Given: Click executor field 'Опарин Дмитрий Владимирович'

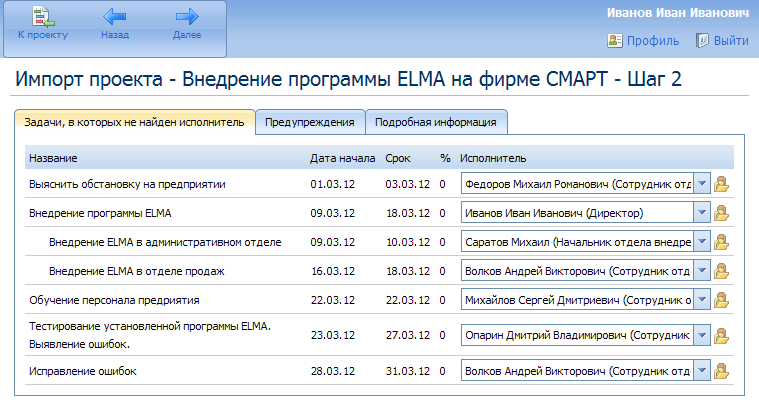Looking at the screenshot, I should 577,335.
